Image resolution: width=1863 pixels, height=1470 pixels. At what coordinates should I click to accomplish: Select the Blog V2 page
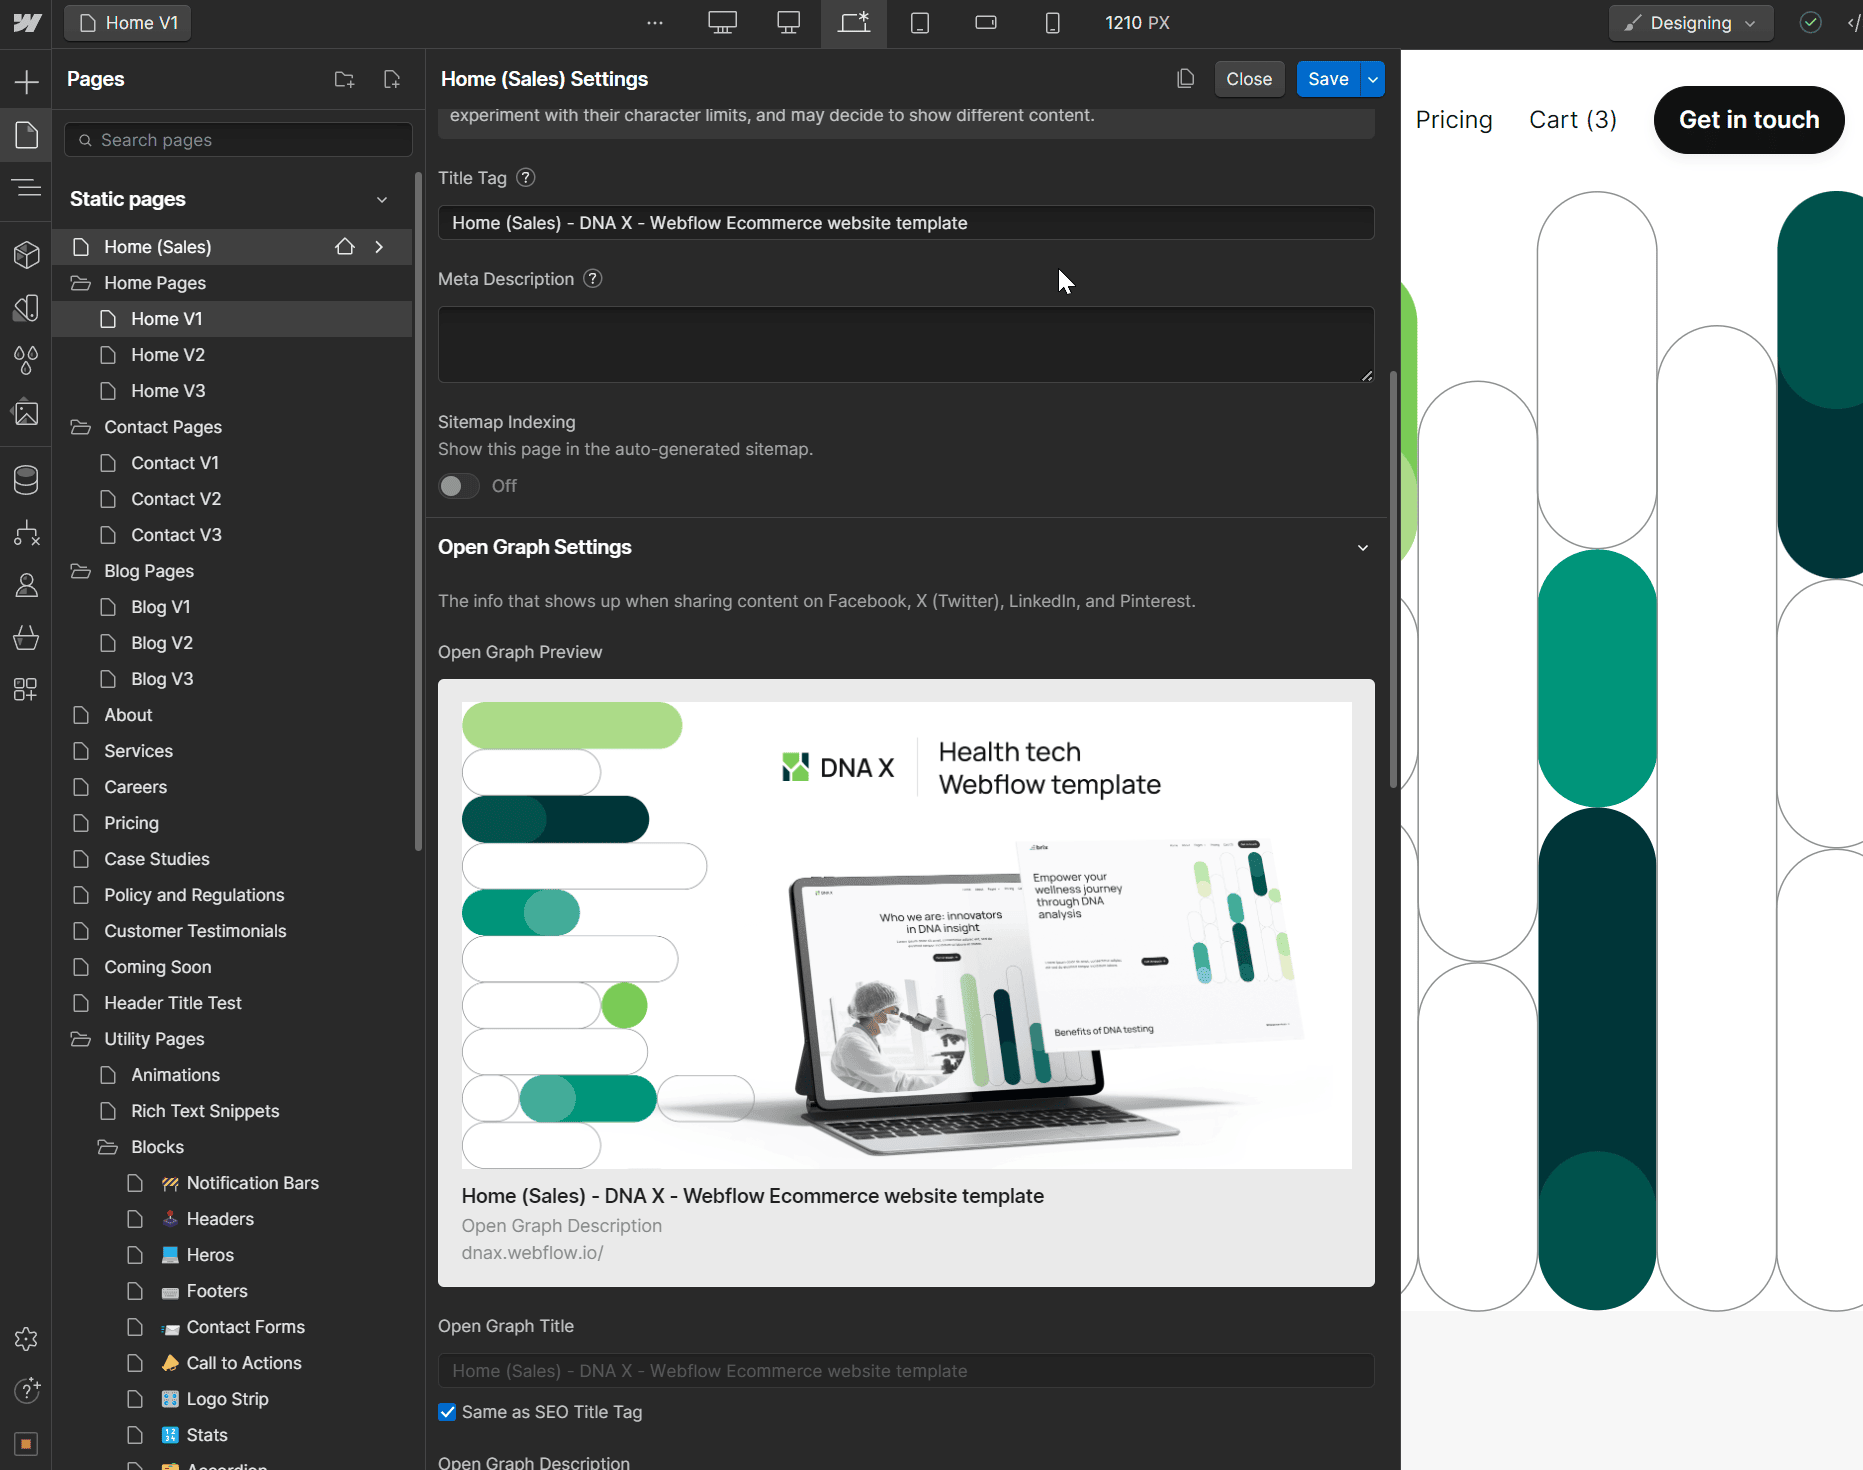coord(232,643)
